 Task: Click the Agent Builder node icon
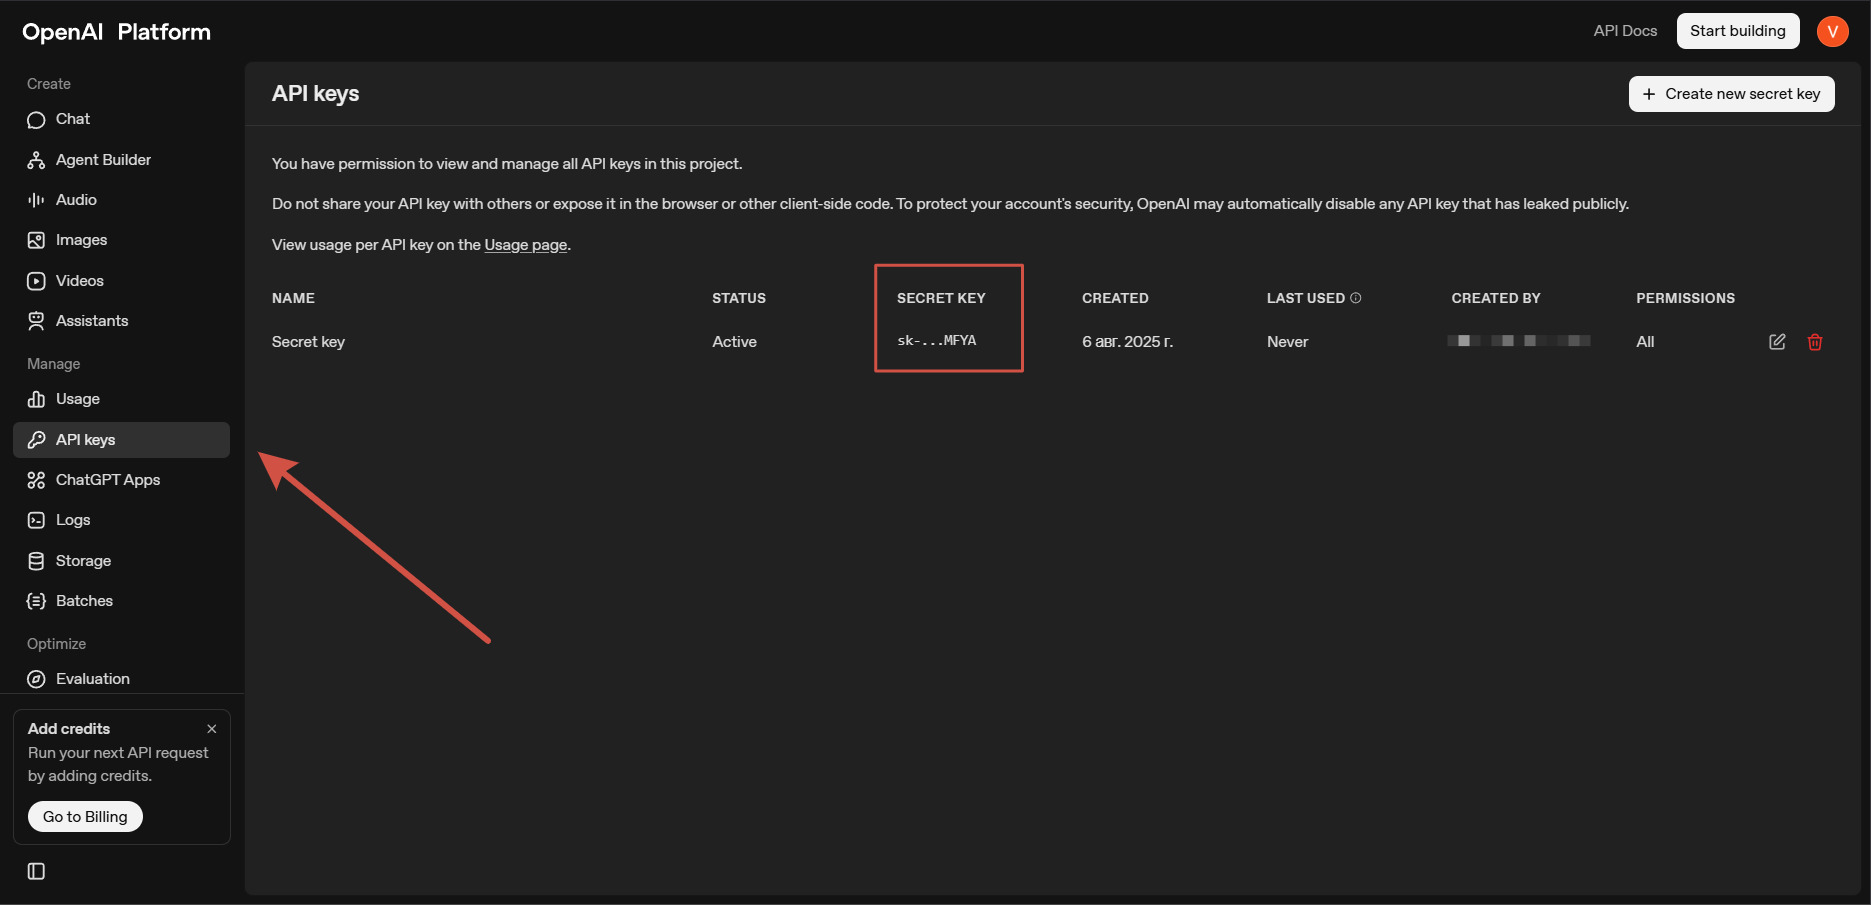coord(36,160)
